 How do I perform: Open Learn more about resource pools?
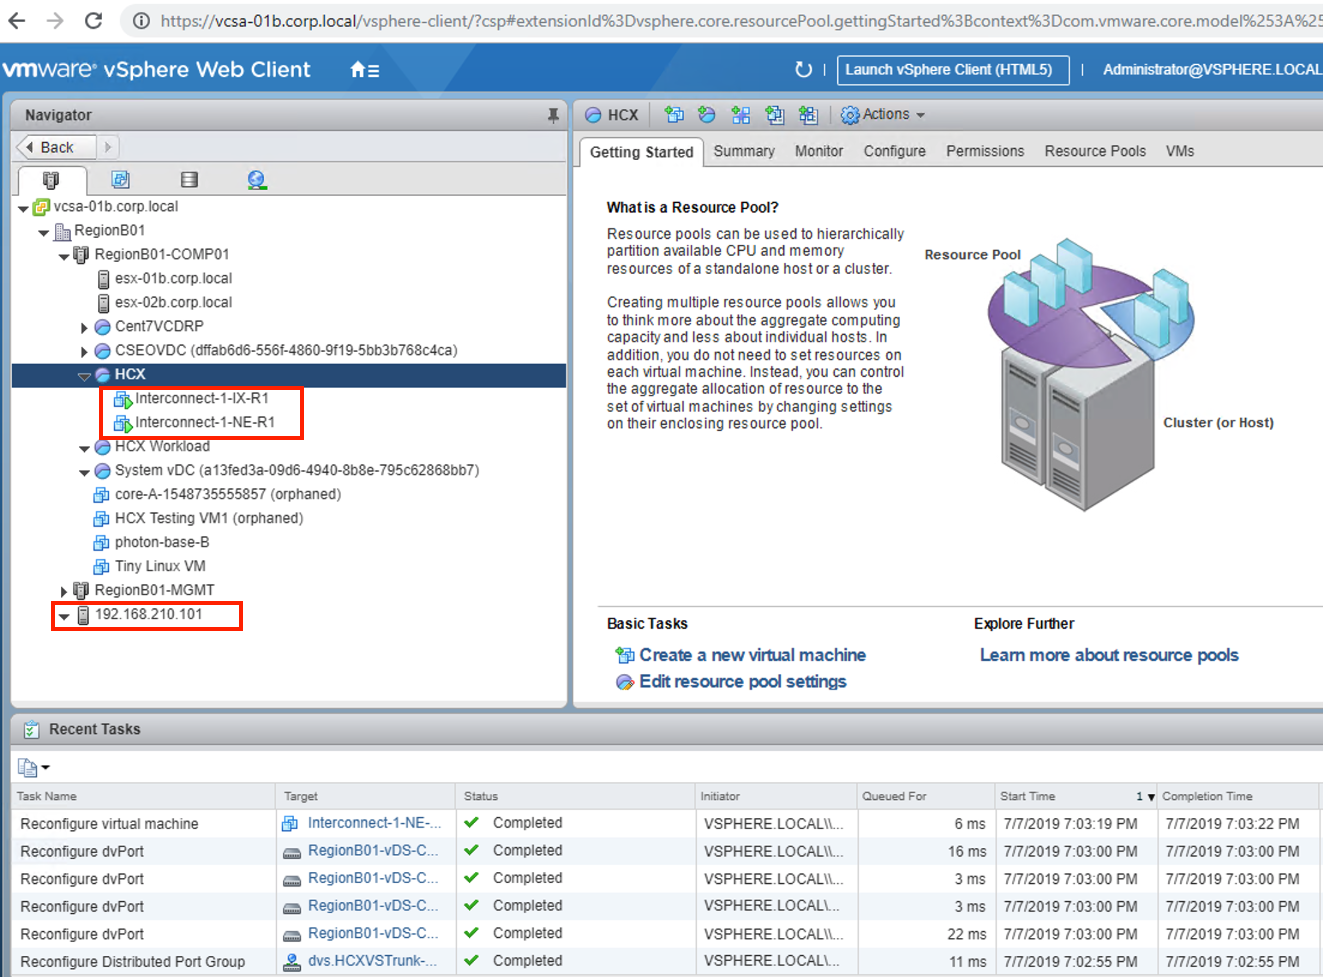click(1108, 655)
